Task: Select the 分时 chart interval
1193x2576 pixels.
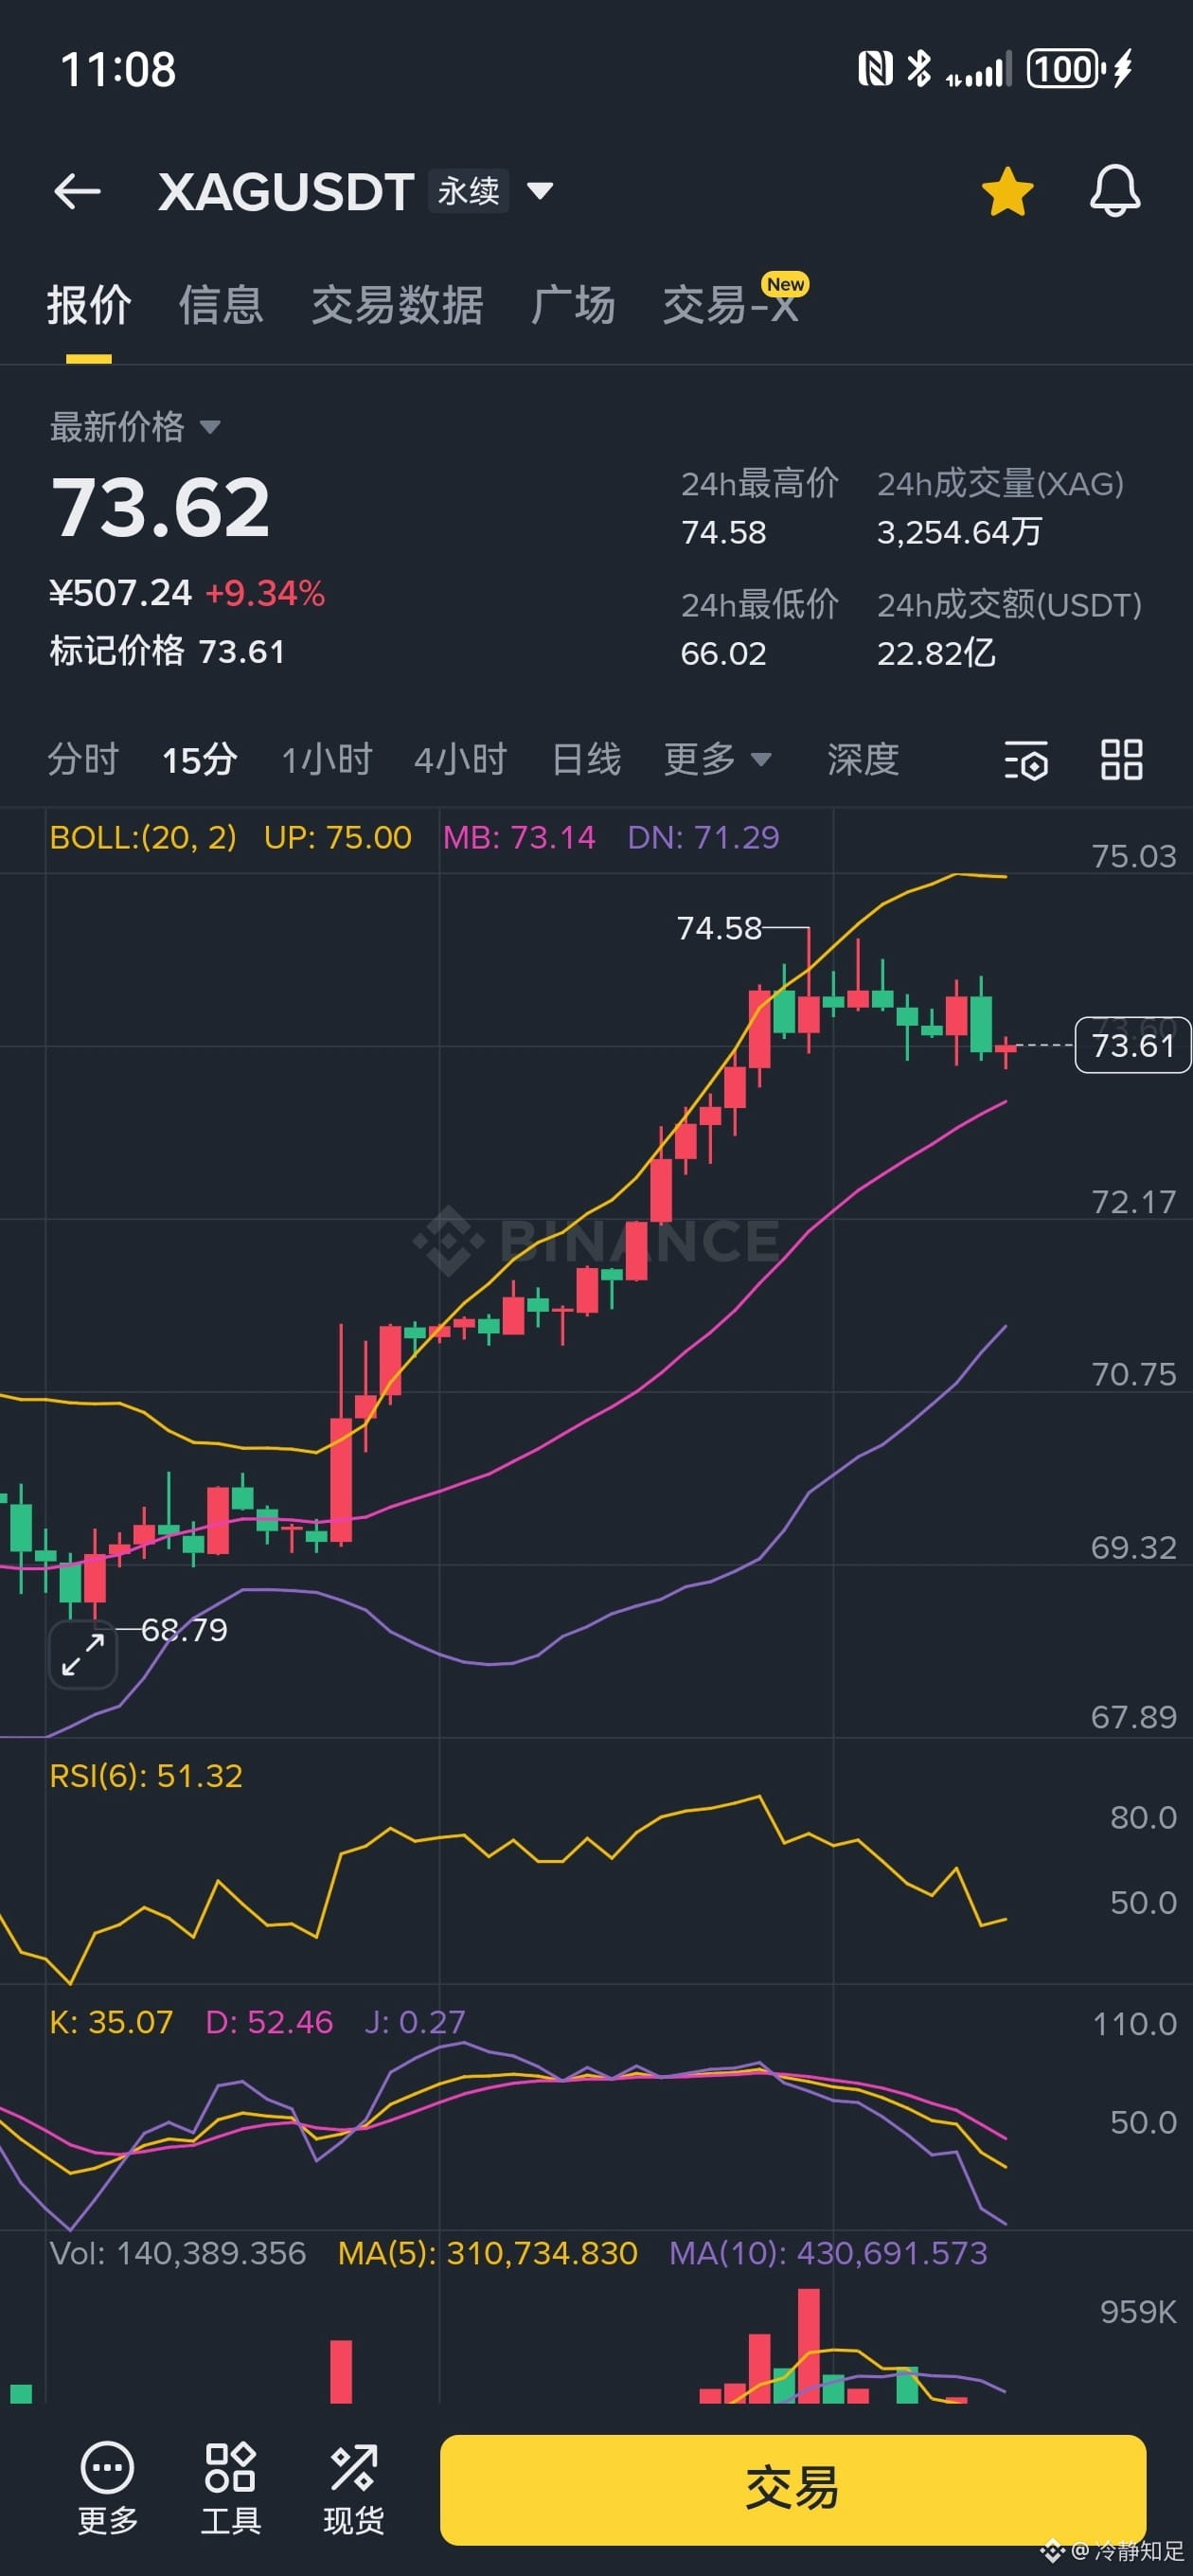Action: click(x=83, y=759)
